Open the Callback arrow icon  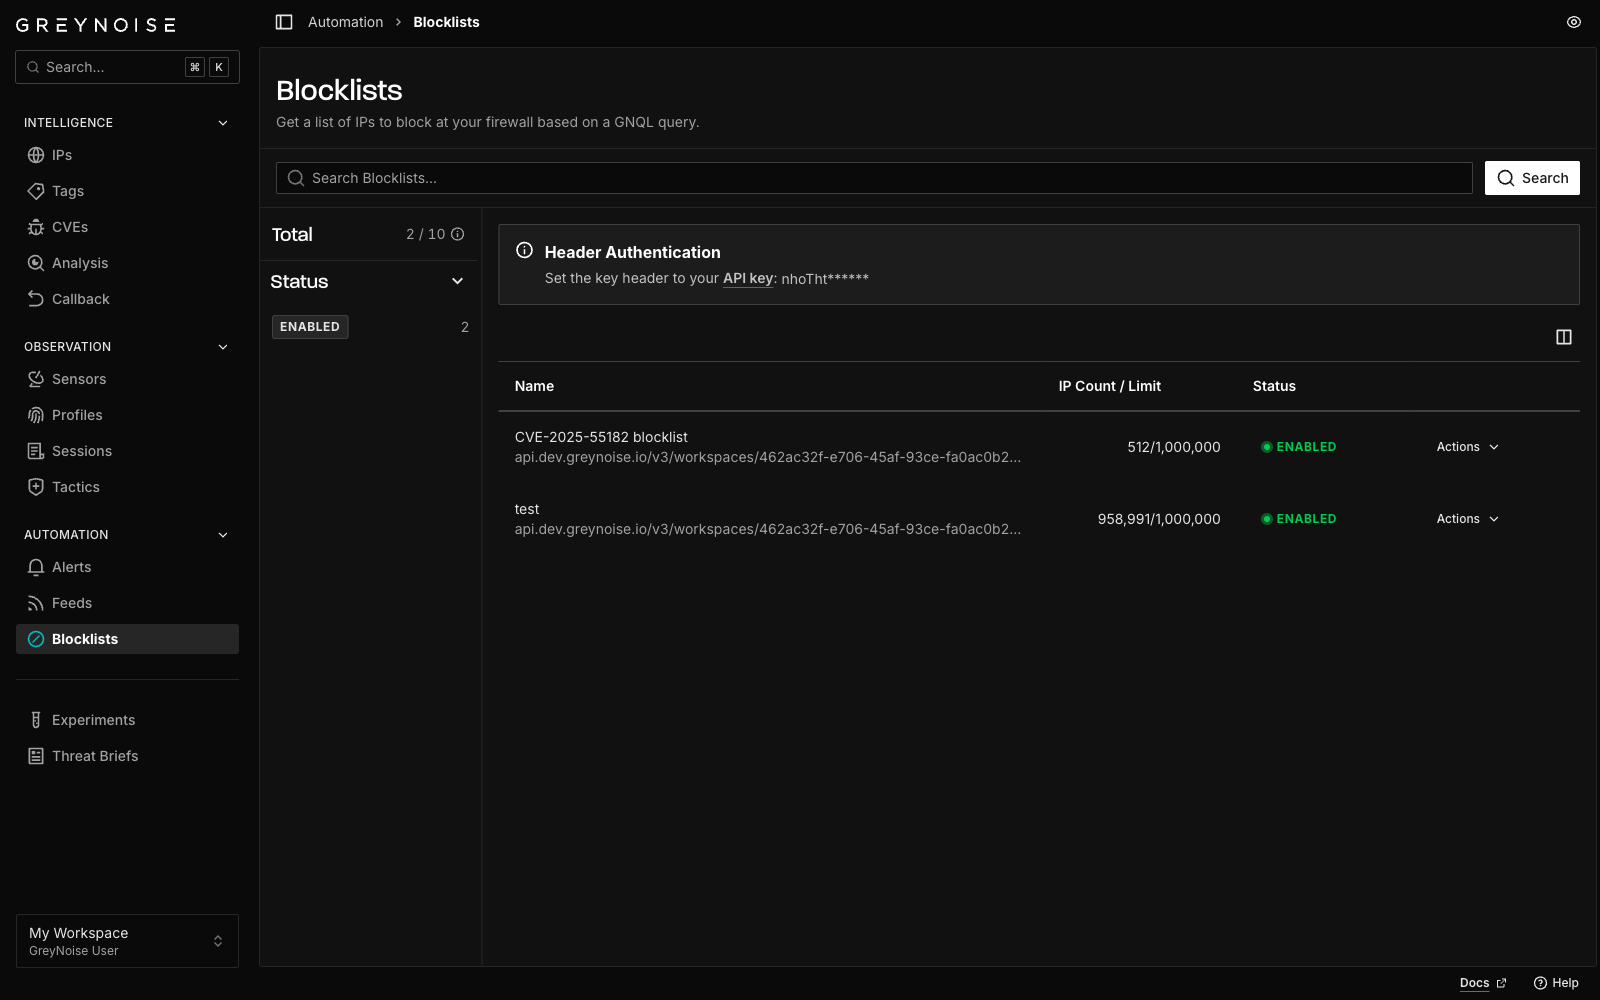tap(36, 299)
